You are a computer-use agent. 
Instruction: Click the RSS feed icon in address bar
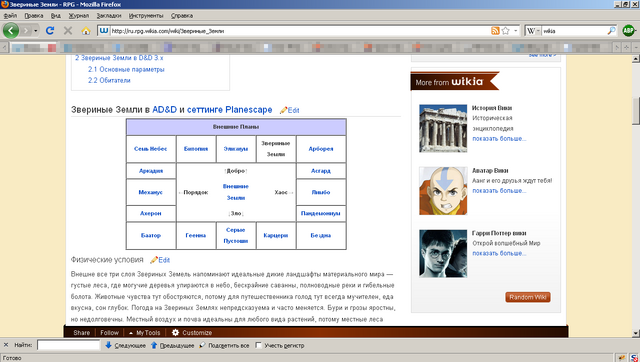point(495,31)
